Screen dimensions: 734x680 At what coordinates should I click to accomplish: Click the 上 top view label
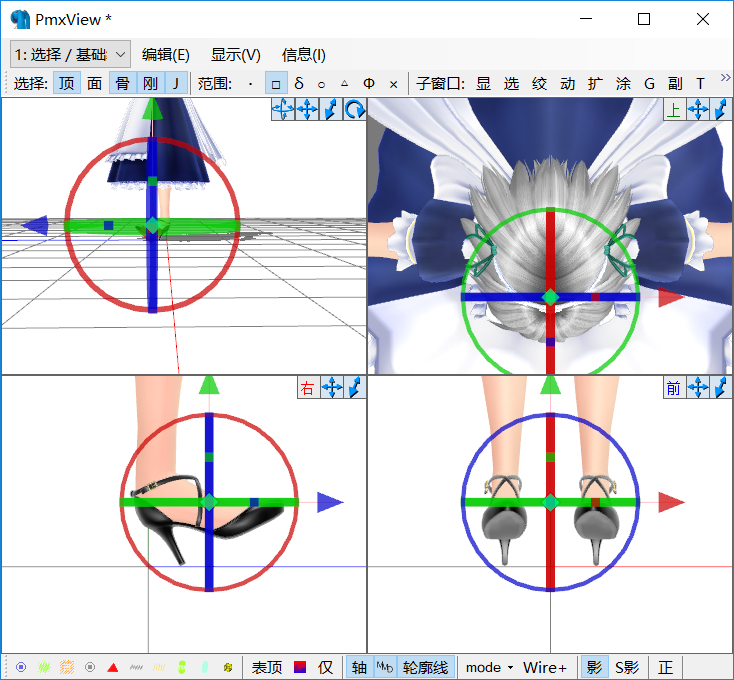pyautogui.click(x=674, y=110)
